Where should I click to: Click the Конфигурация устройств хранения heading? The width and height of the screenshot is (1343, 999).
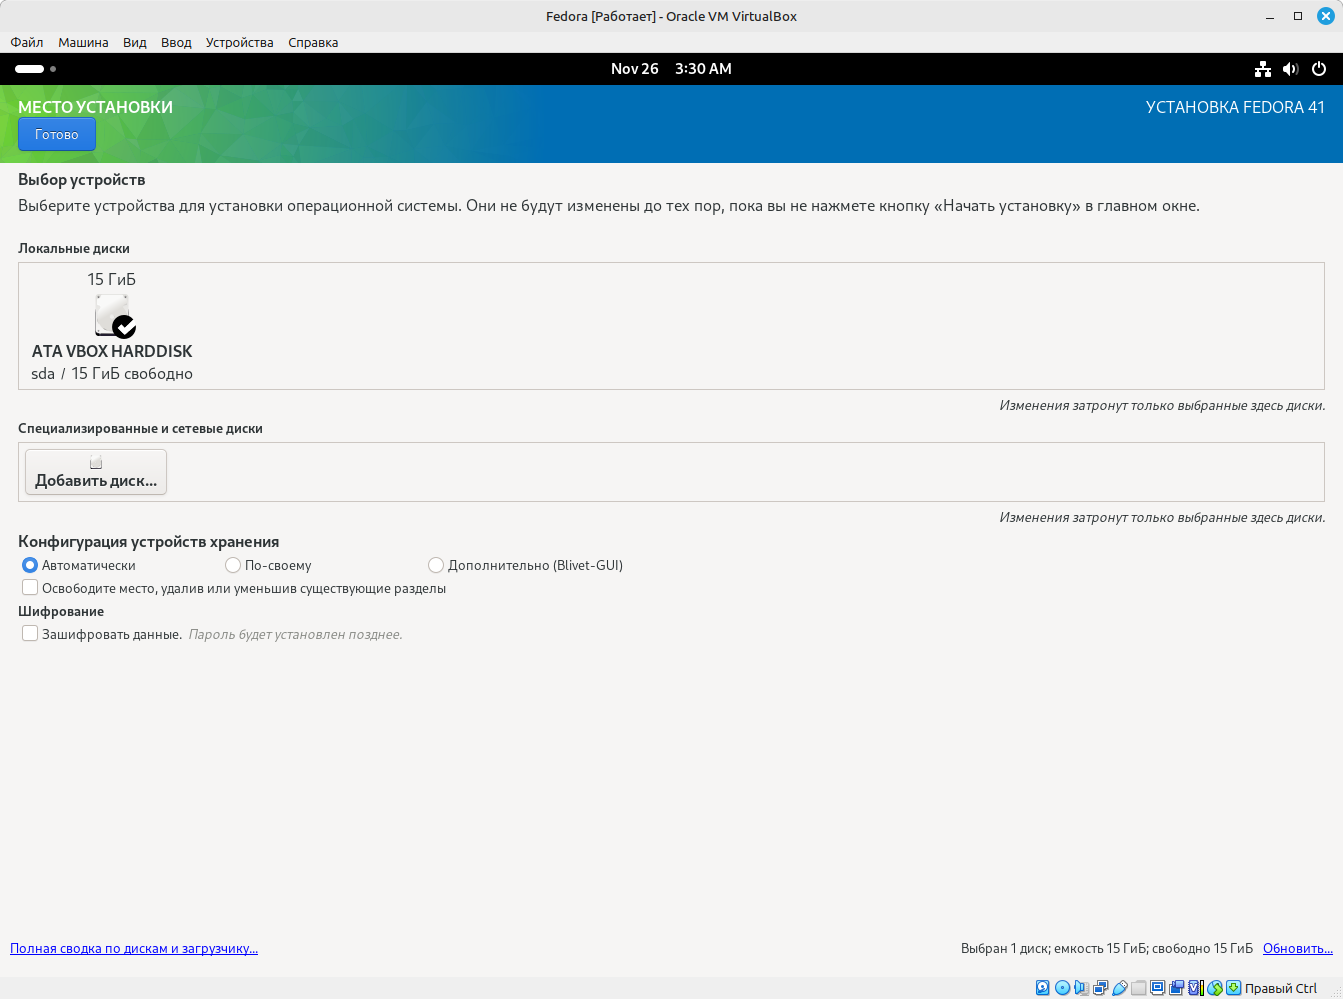click(148, 541)
